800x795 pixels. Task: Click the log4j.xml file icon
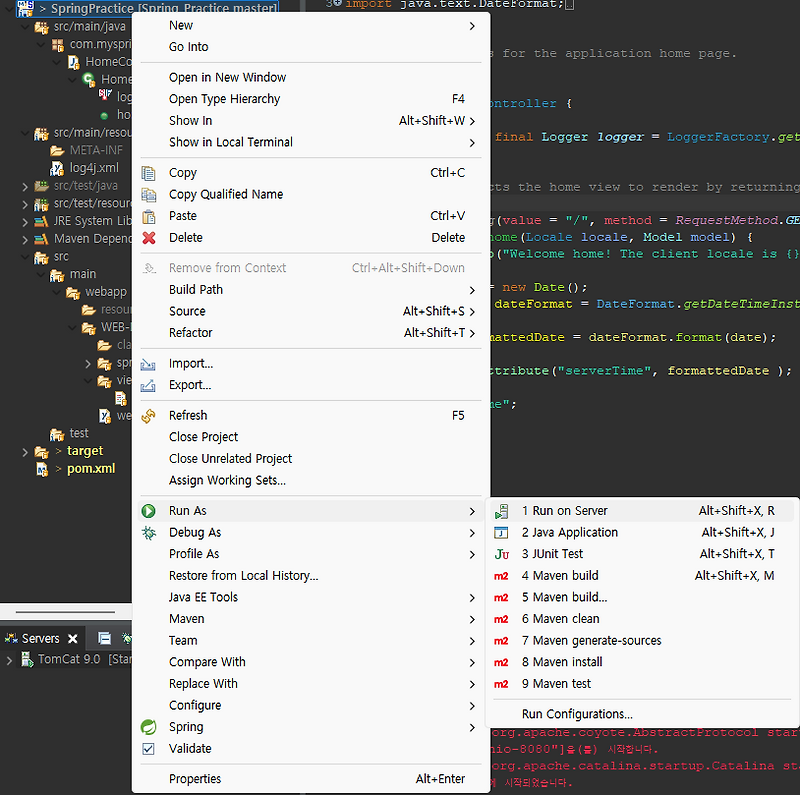pyautogui.click(x=56, y=168)
